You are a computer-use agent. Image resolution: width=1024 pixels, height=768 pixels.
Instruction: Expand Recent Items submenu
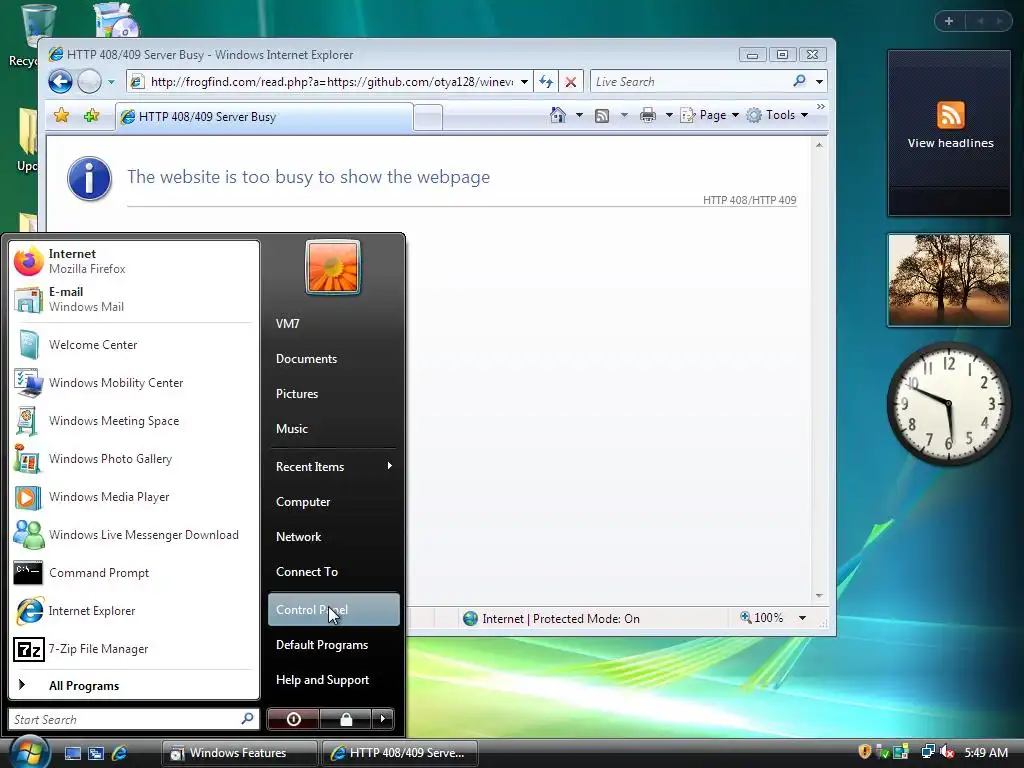[334, 467]
